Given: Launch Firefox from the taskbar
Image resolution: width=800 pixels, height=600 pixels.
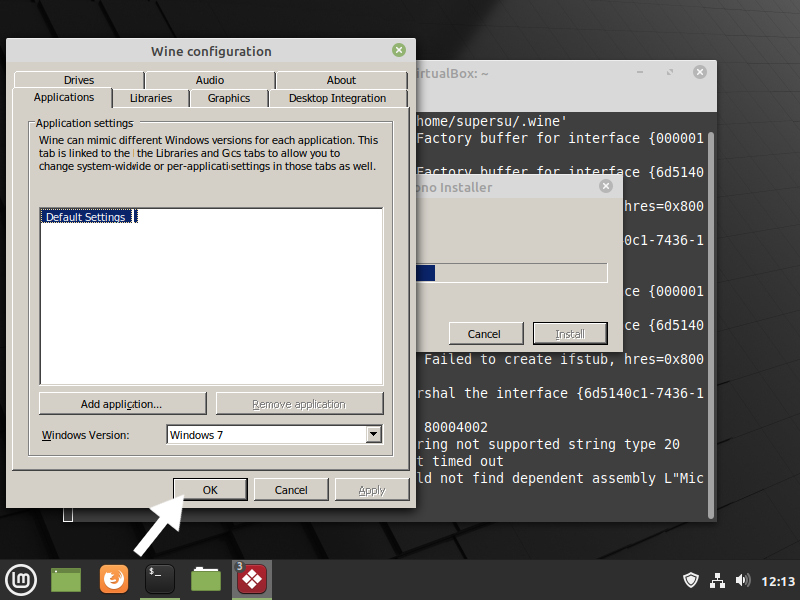Looking at the screenshot, I should click(113, 580).
